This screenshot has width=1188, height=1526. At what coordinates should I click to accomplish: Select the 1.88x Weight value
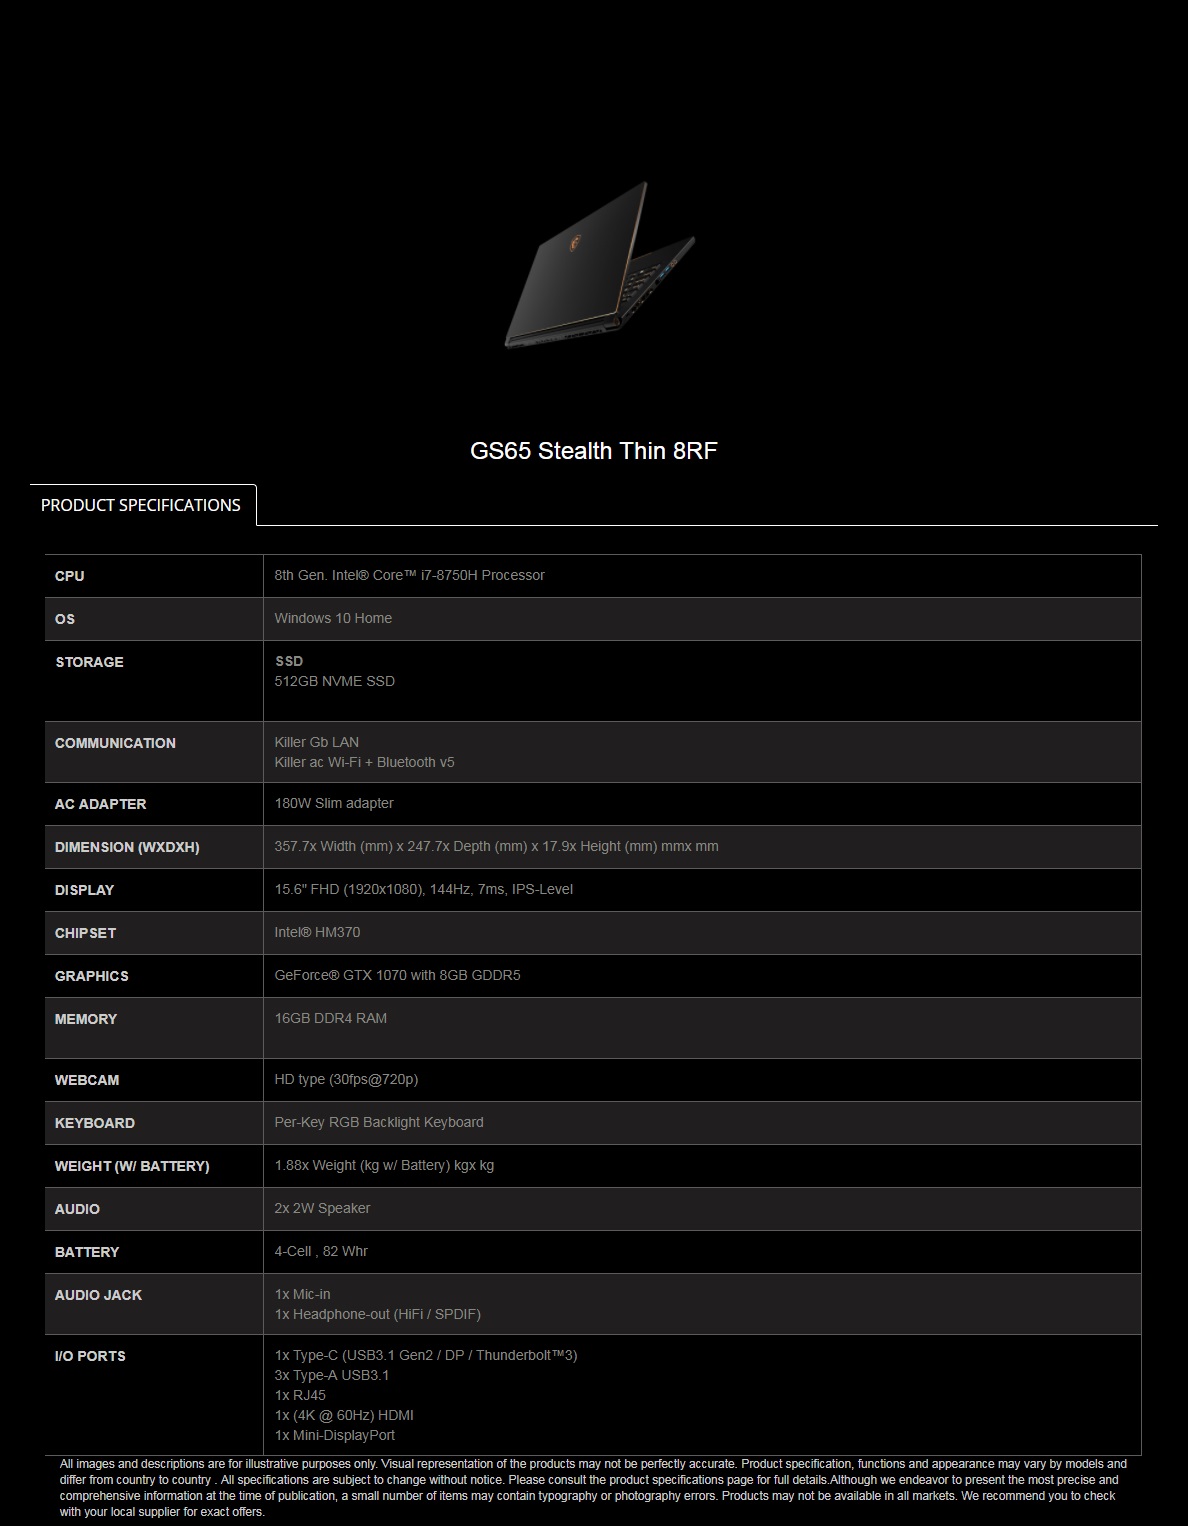coord(385,1165)
